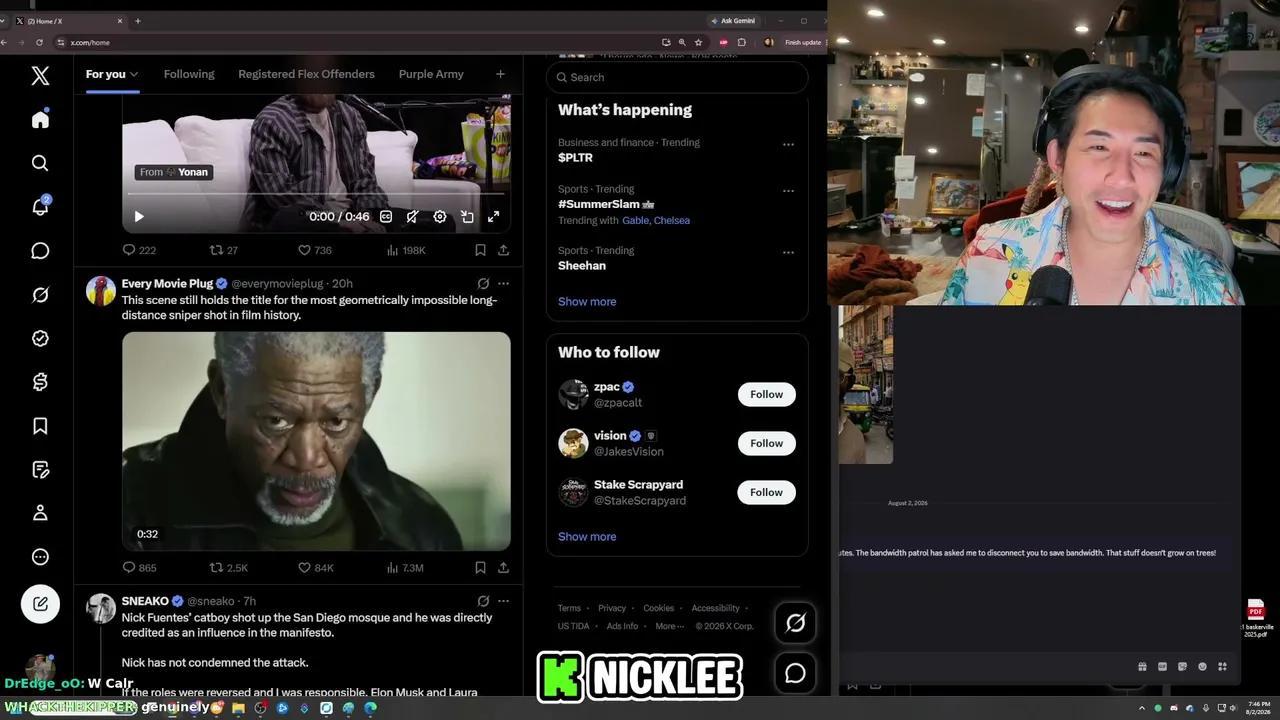Viewport: 1280px width, 720px height.
Task: Open Chrome extensions puzzle icon
Action: [x=741, y=42]
